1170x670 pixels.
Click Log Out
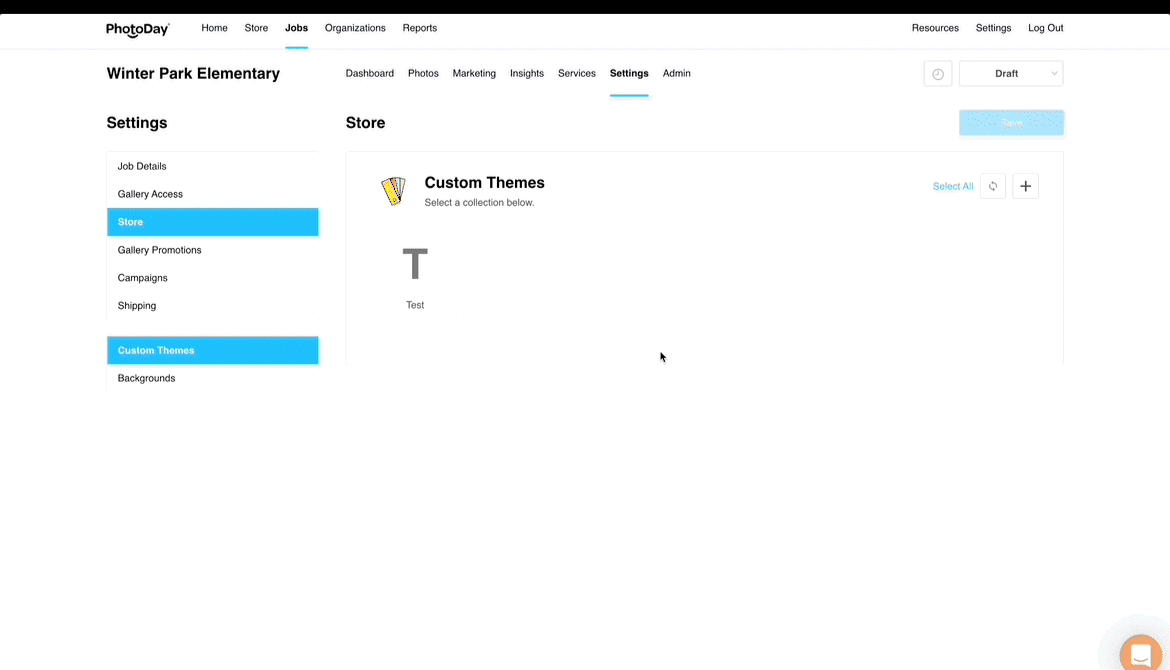click(x=1045, y=28)
